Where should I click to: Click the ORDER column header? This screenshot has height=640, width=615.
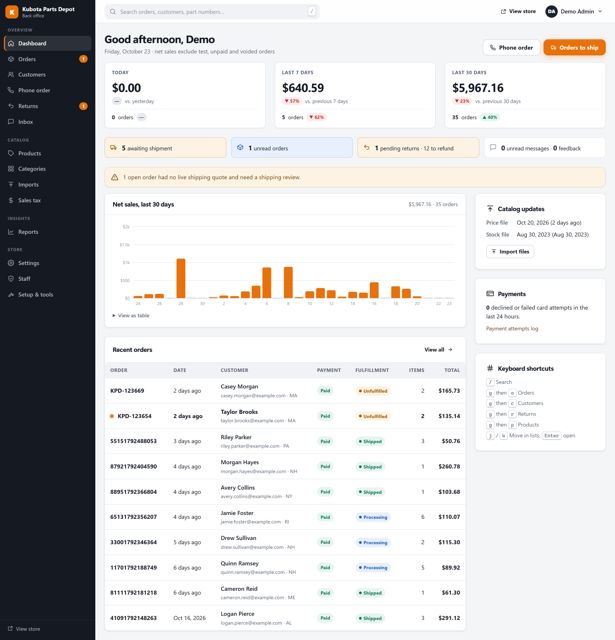[119, 370]
